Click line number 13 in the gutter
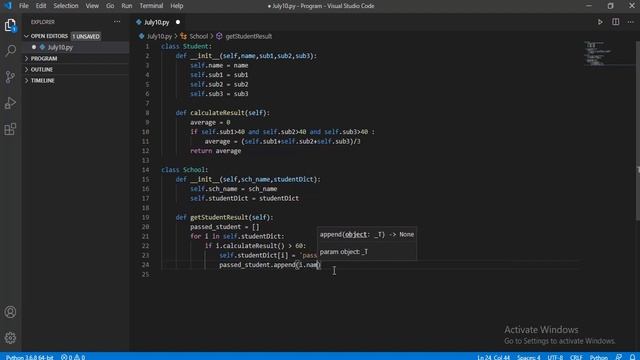This screenshot has height=360, width=640. 146,160
